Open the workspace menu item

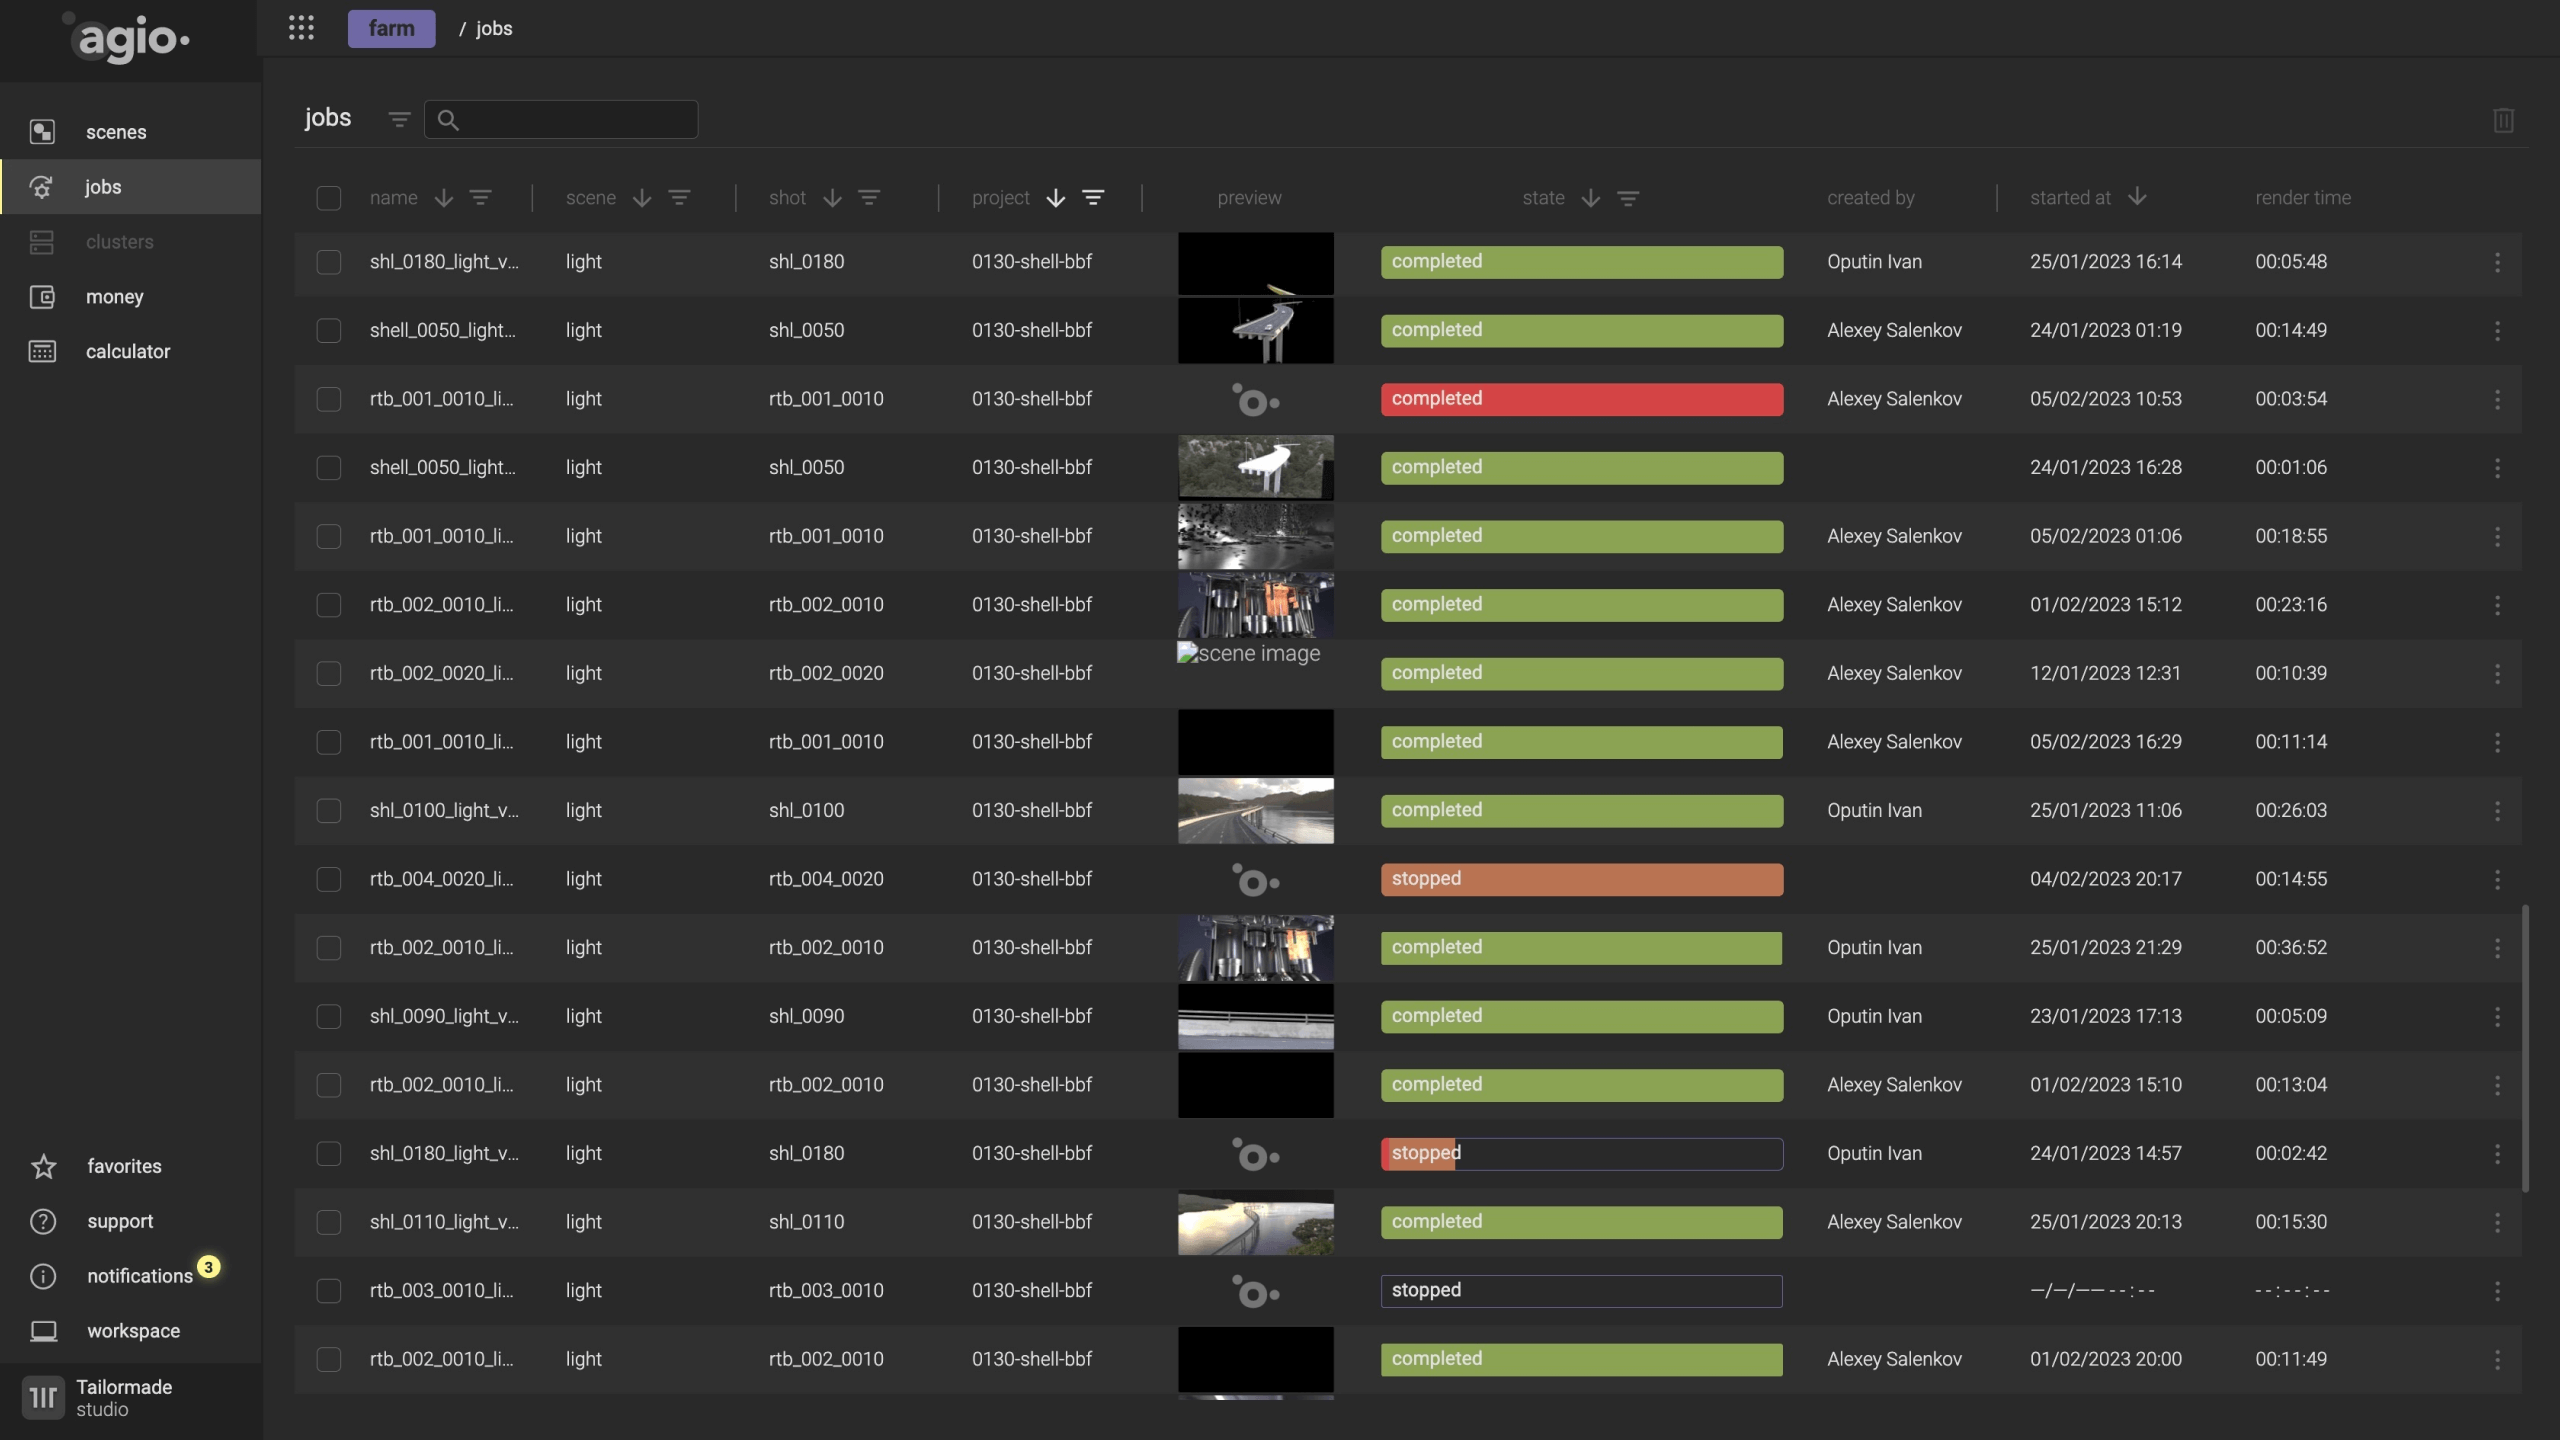pos(133,1332)
